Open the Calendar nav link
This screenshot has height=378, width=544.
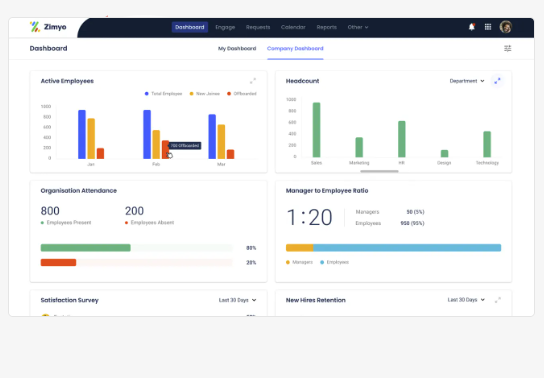(x=293, y=27)
